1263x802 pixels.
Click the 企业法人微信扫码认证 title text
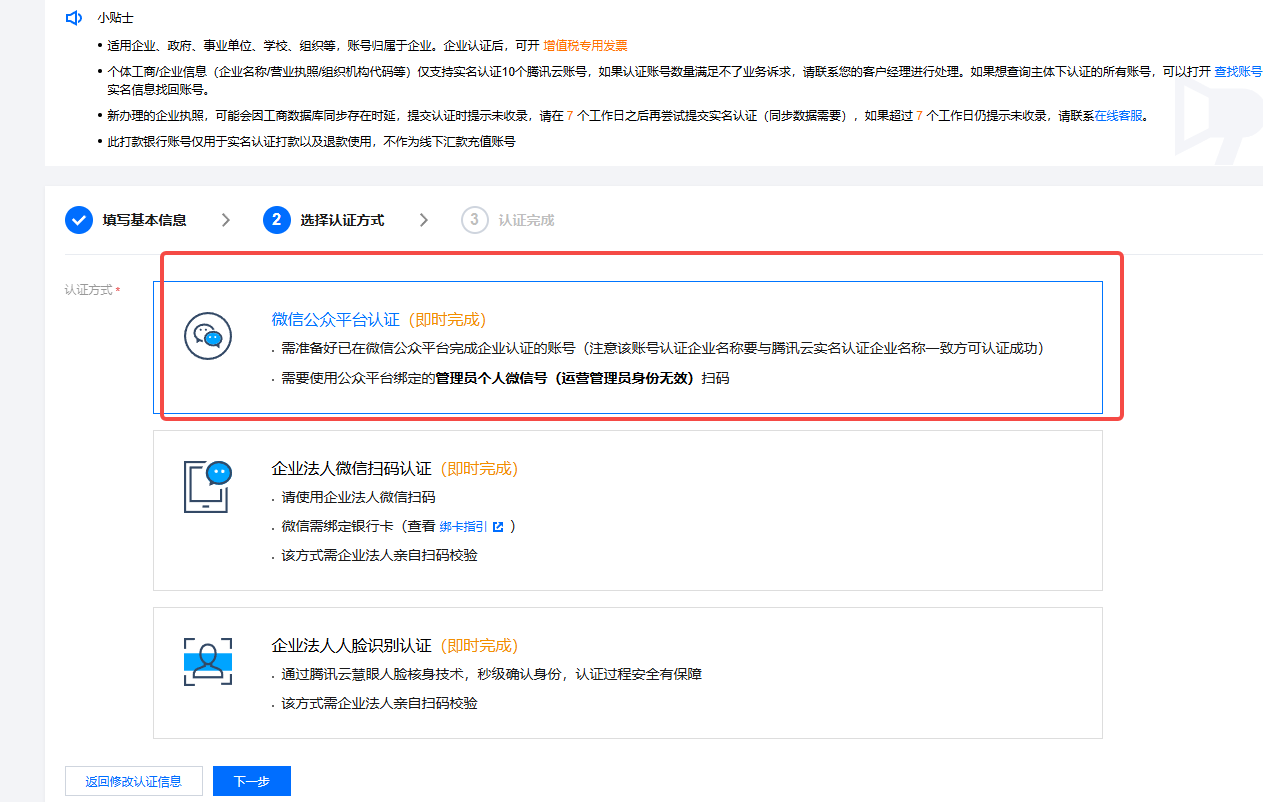[x=351, y=469]
